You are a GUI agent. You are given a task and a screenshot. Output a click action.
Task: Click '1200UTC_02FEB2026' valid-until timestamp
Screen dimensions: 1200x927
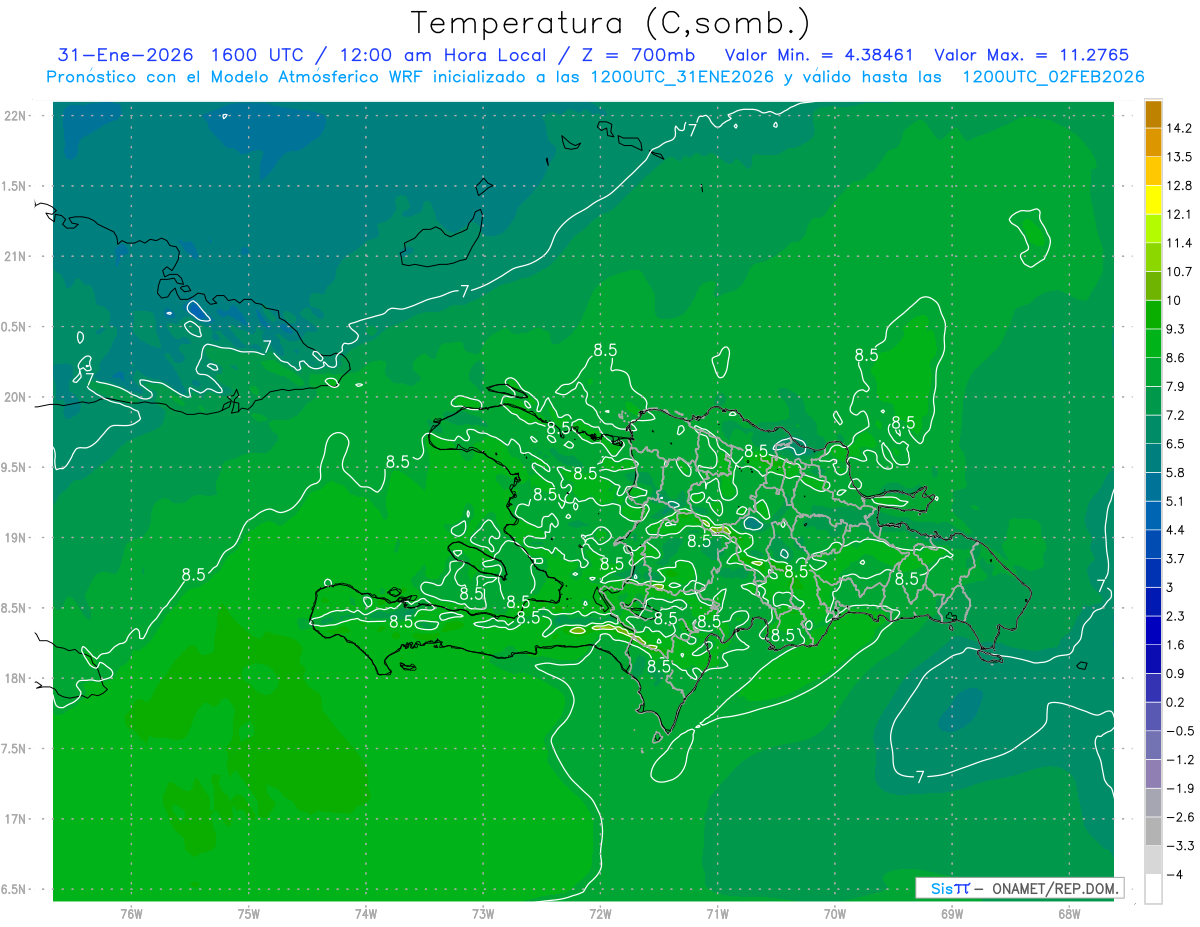pyautogui.click(x=1053, y=77)
